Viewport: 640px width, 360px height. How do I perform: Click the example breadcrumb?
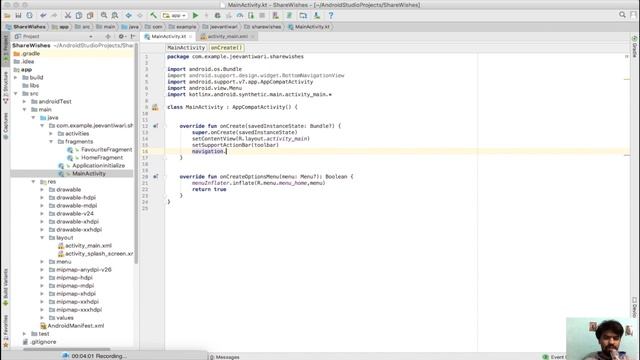182,27
